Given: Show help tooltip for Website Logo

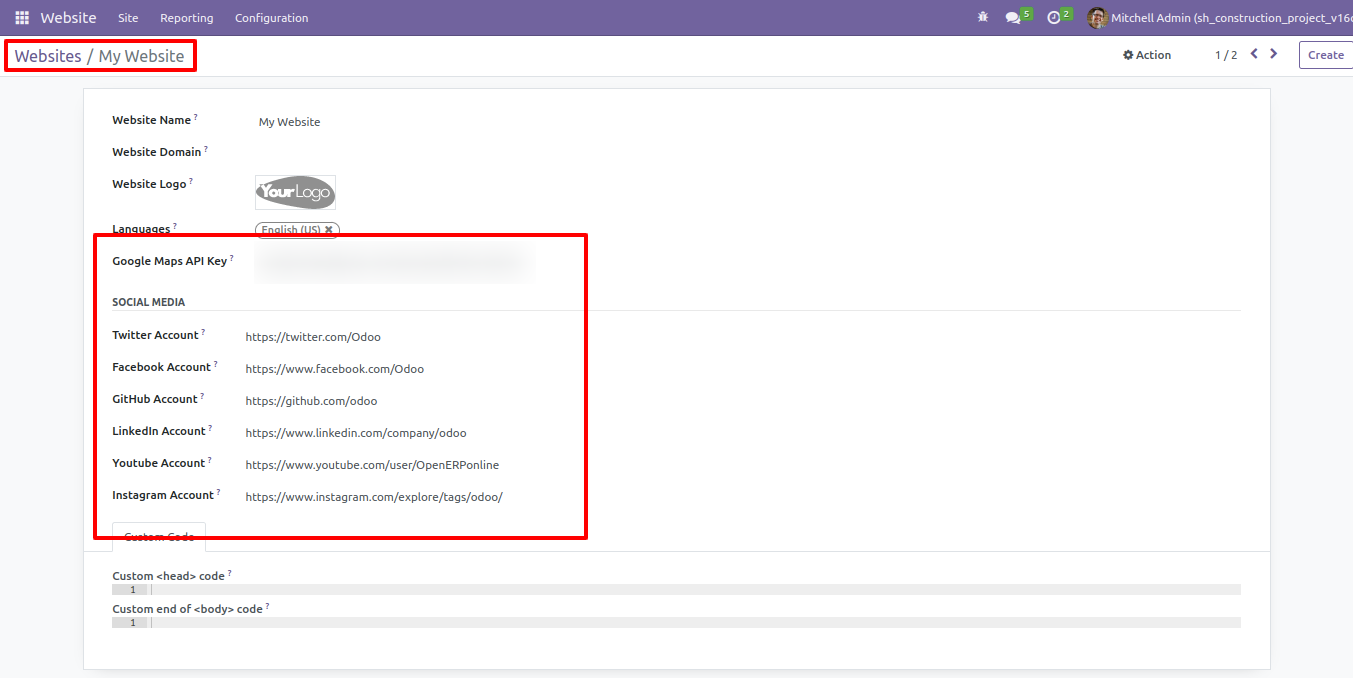Looking at the screenshot, I should pos(191,181).
